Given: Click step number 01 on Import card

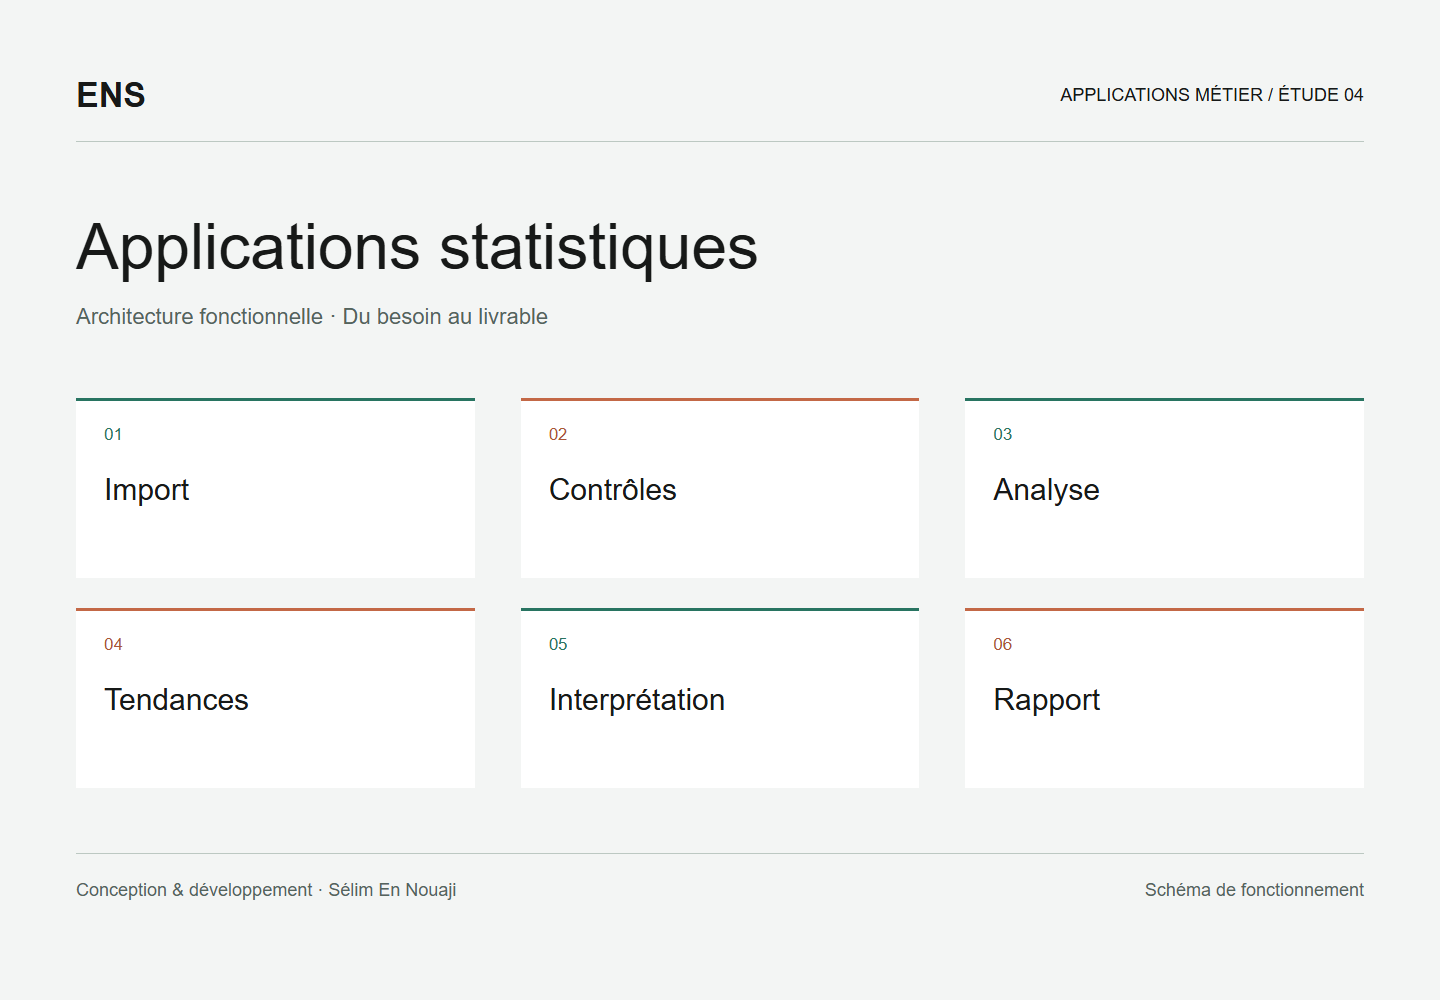Looking at the screenshot, I should tap(113, 434).
